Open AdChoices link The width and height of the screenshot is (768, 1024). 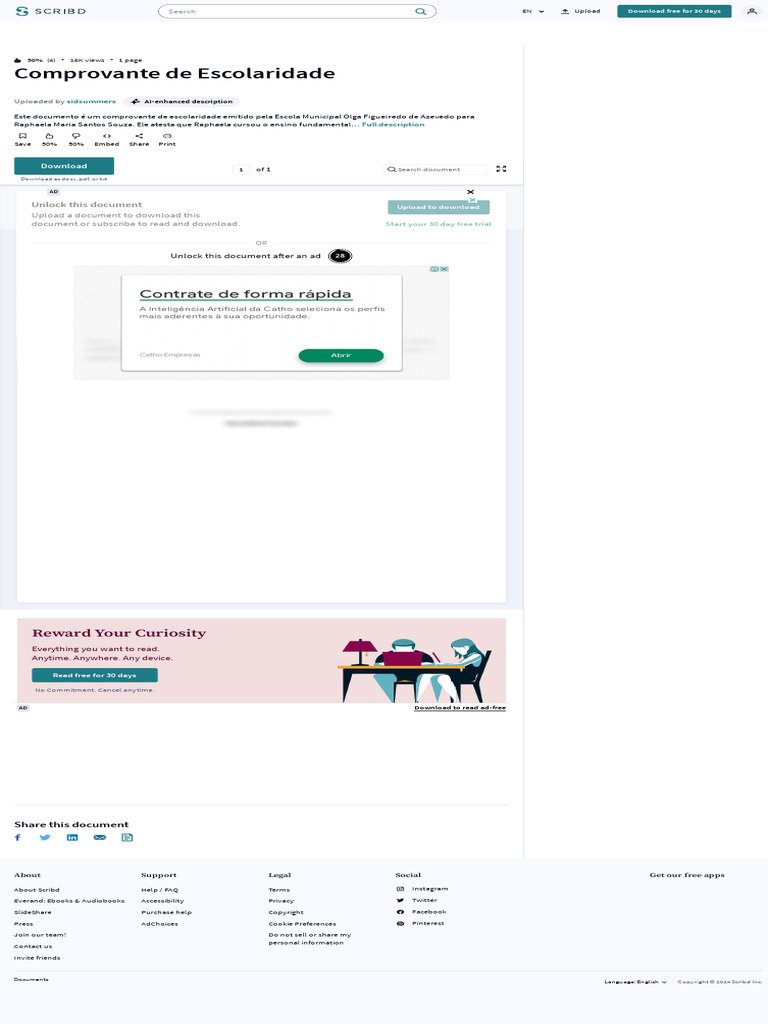(x=159, y=923)
